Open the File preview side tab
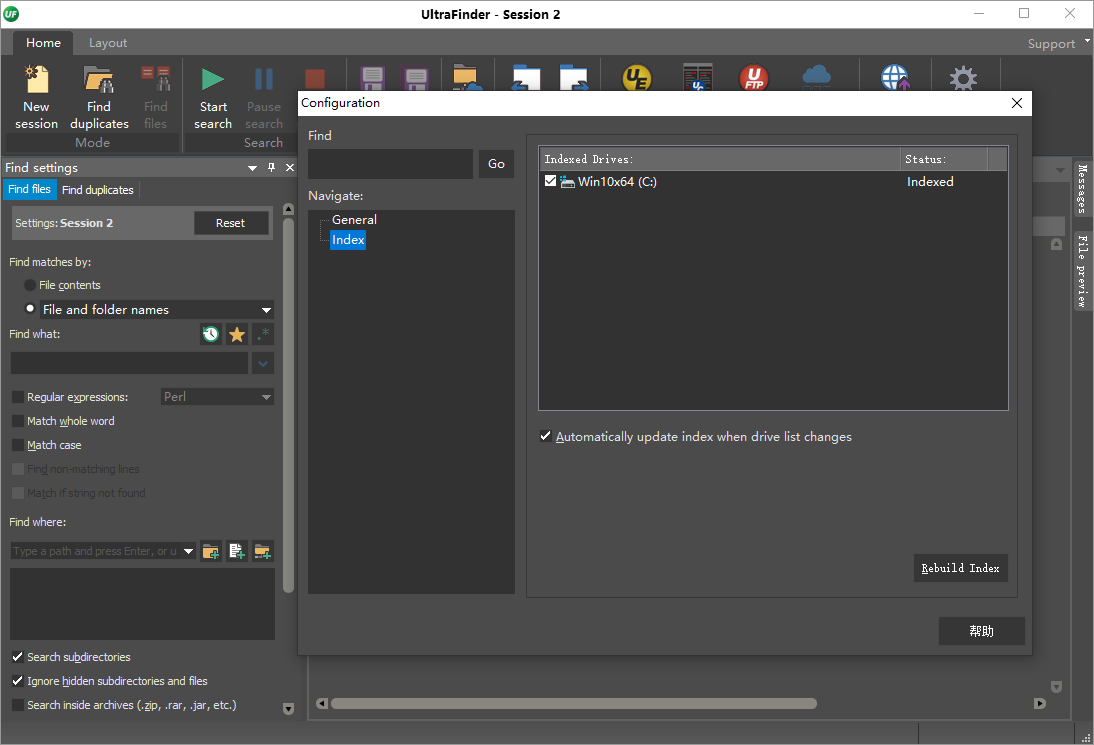 tap(1082, 271)
